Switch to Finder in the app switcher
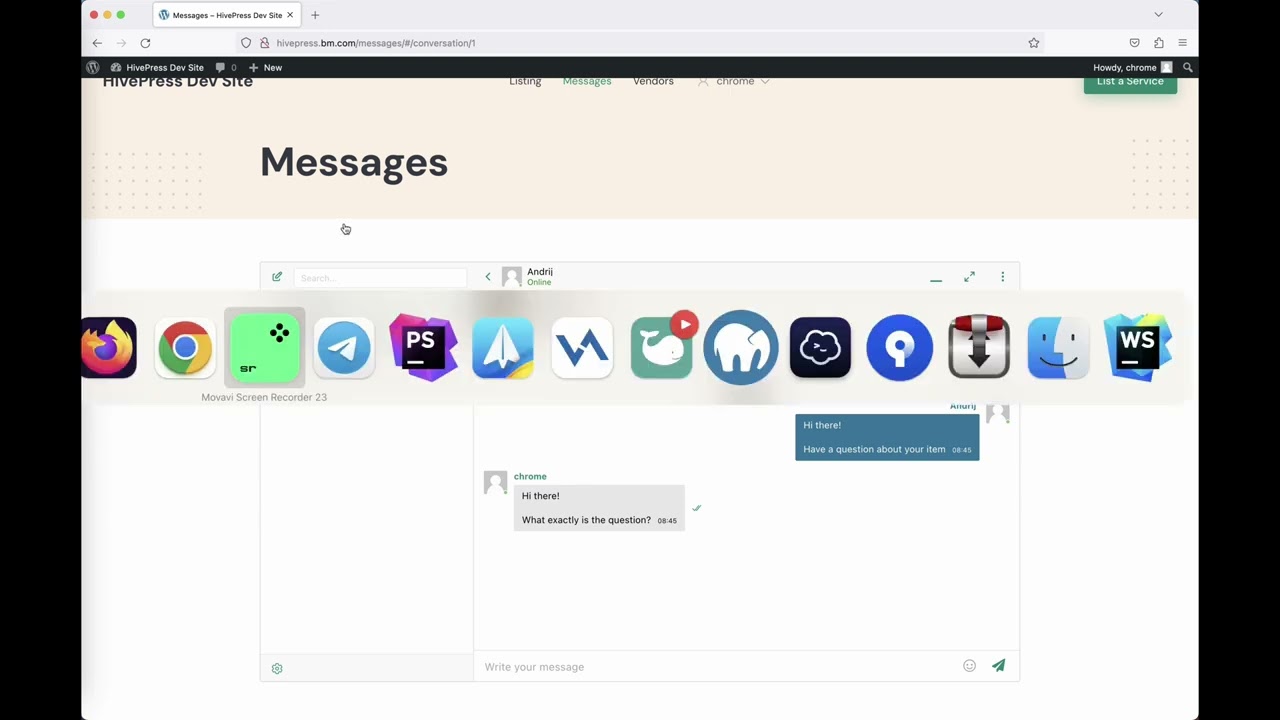Screen dimensions: 1280x720 (1058, 348)
